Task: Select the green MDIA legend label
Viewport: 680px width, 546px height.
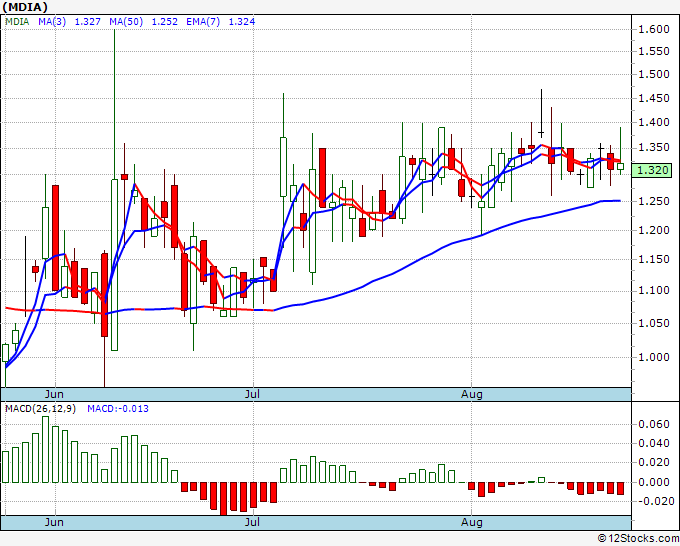Action: point(17,22)
